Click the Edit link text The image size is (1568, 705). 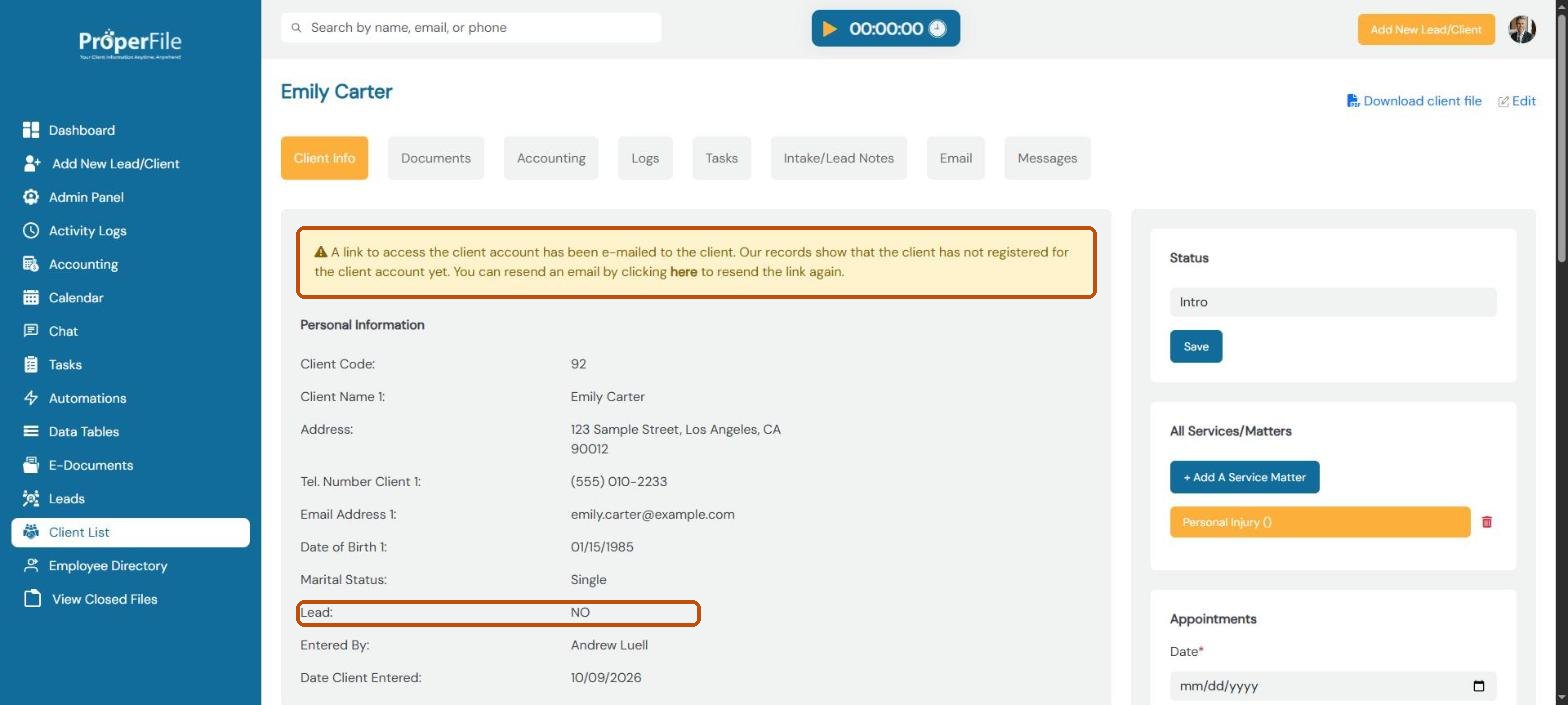pos(1524,101)
